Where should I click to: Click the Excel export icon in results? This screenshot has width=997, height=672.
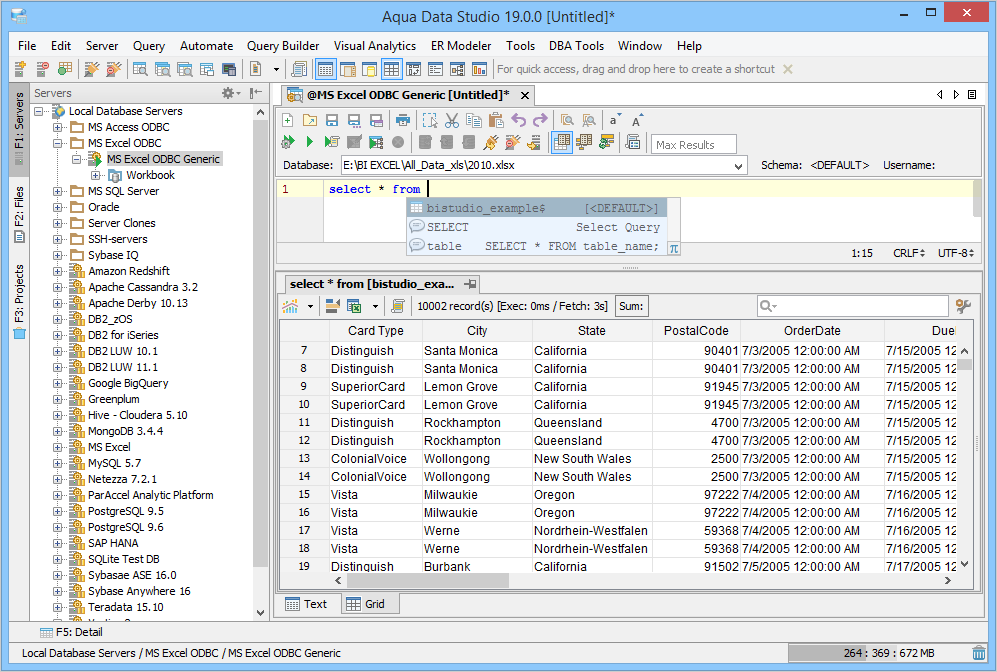coord(354,306)
